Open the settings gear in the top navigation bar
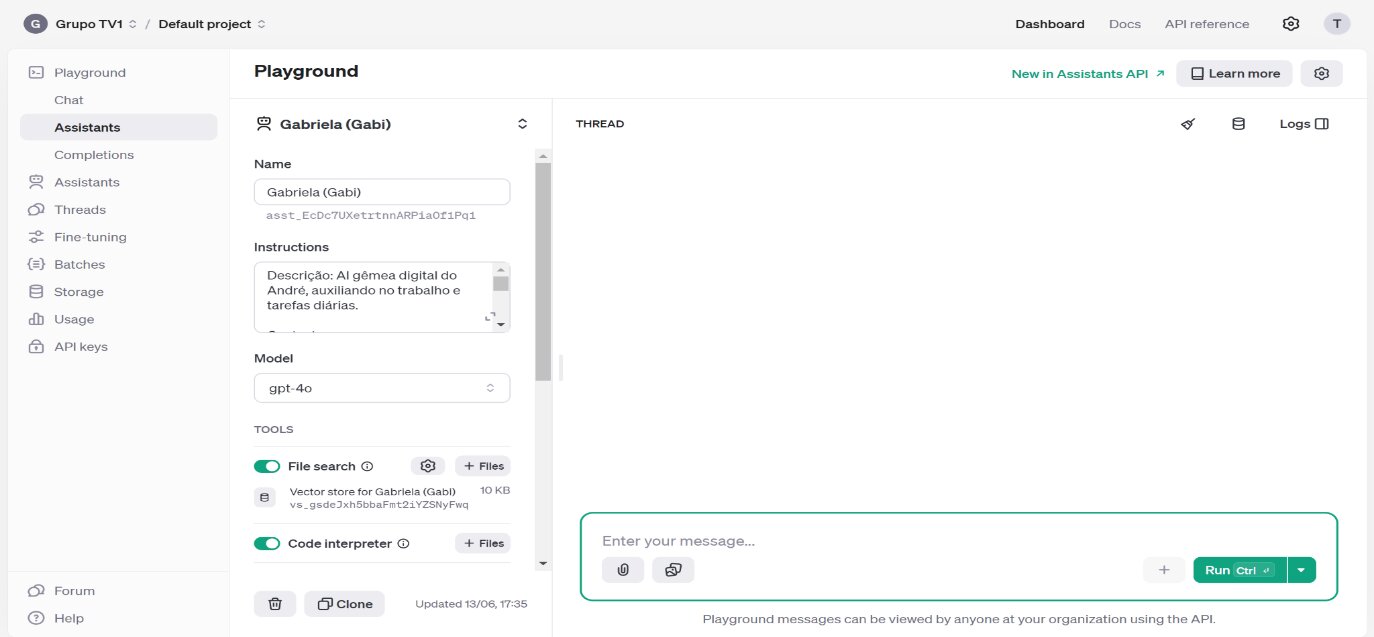 pyautogui.click(x=1291, y=24)
